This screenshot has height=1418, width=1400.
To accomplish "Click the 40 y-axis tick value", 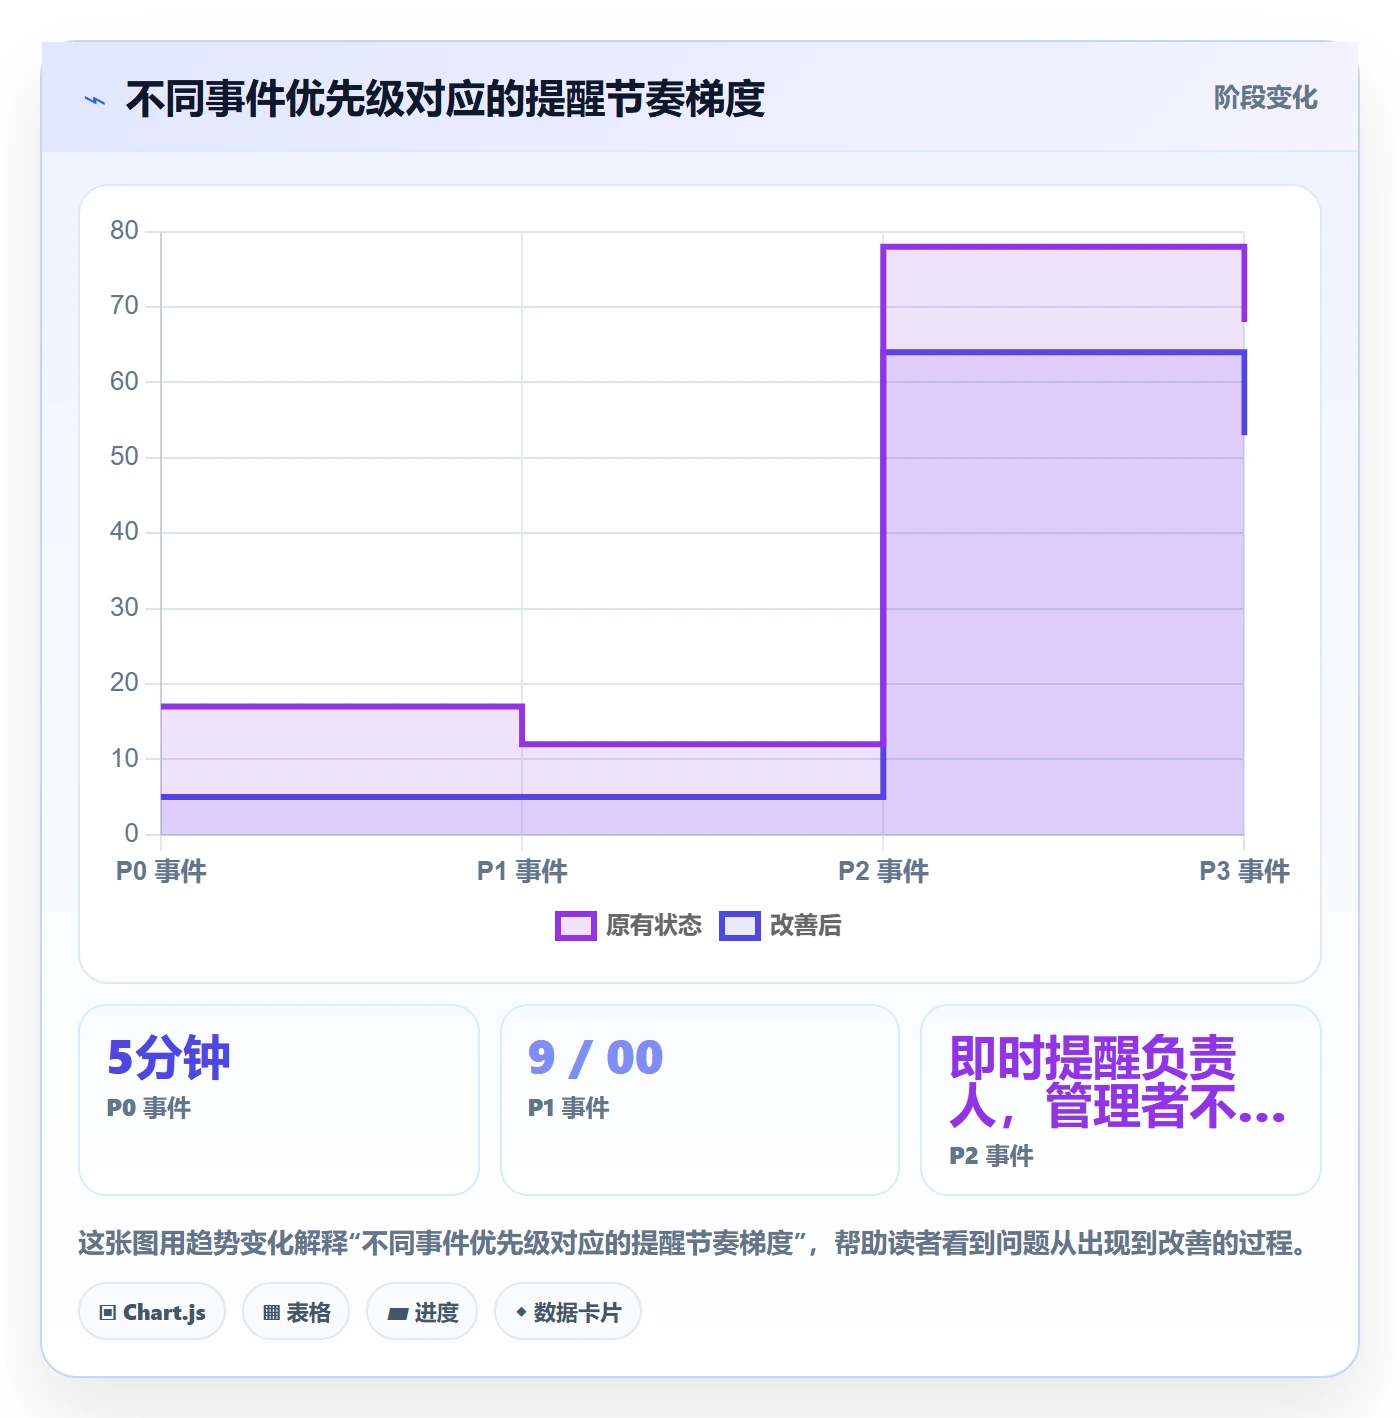I will click(x=125, y=532).
